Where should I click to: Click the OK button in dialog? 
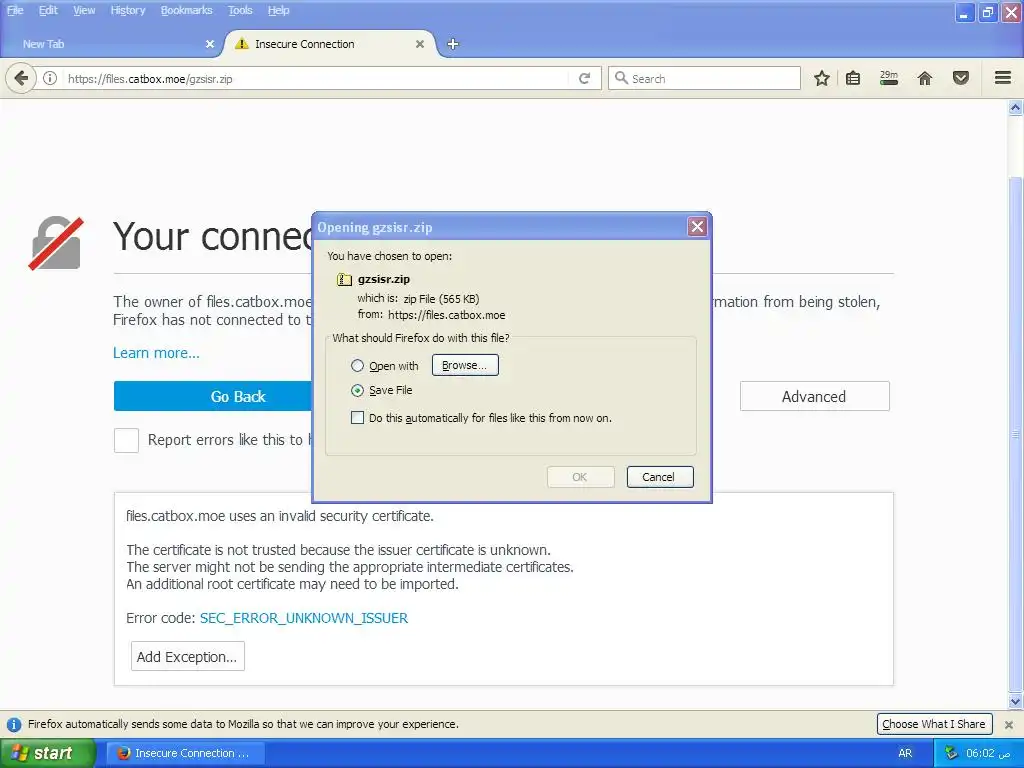click(581, 477)
